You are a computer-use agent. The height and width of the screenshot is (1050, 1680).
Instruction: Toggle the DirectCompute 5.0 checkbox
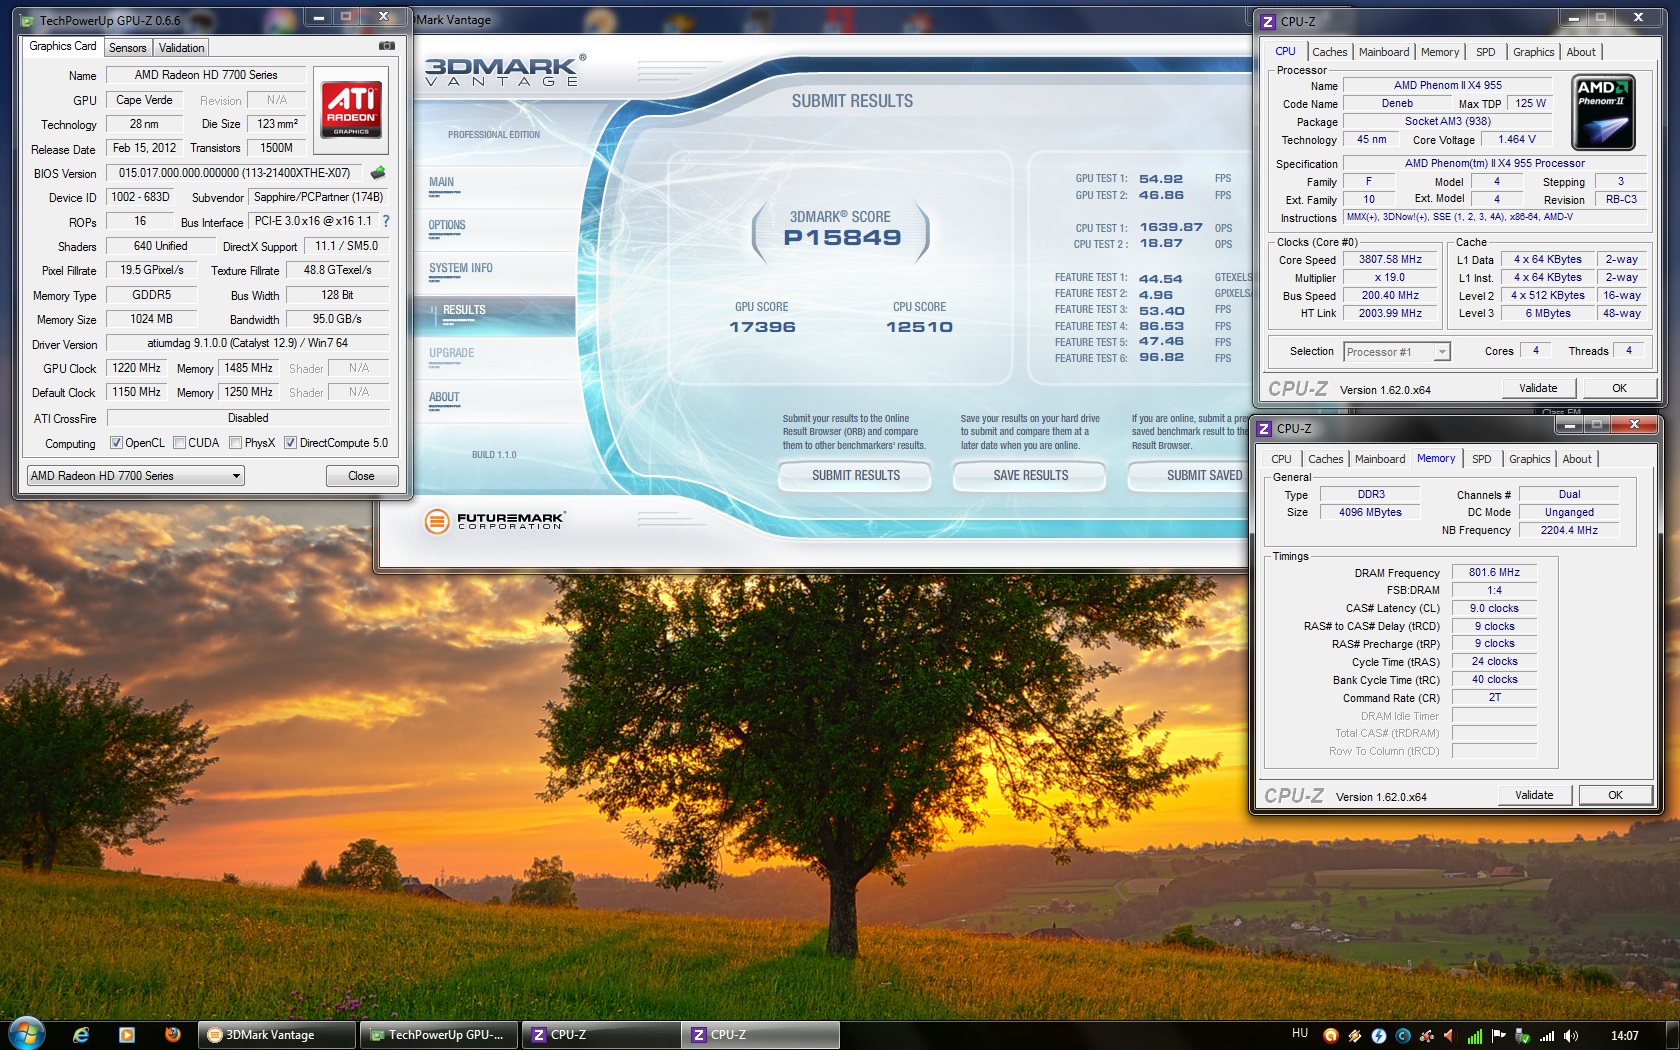point(290,443)
